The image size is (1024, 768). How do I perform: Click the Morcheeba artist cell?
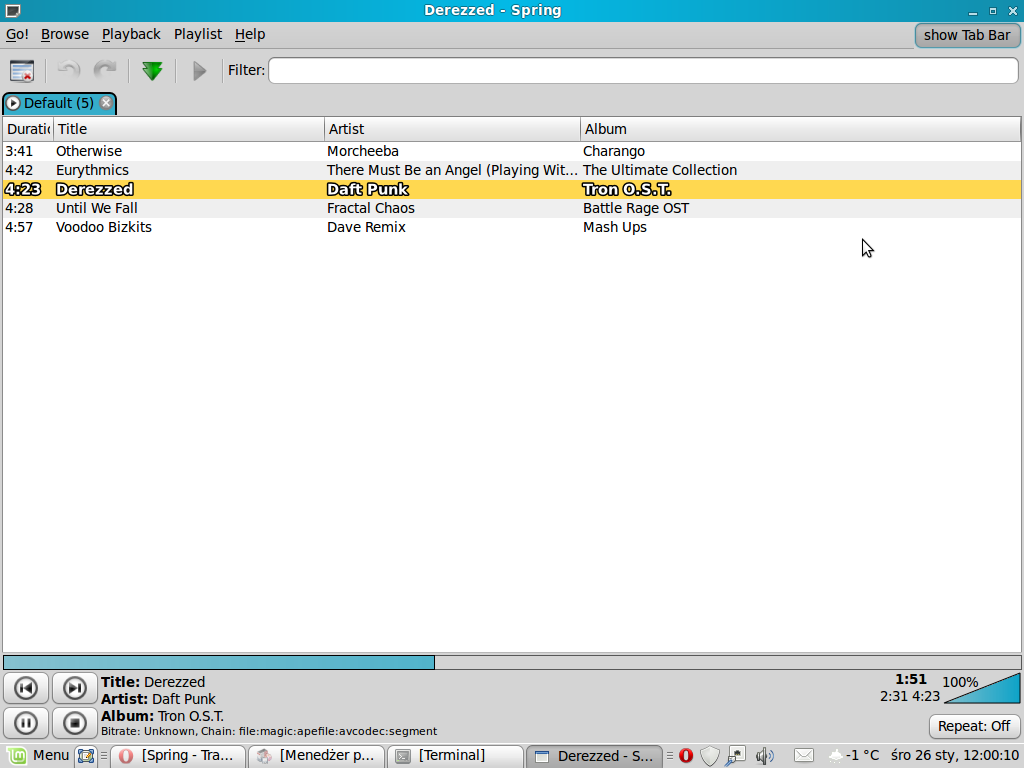pos(362,151)
